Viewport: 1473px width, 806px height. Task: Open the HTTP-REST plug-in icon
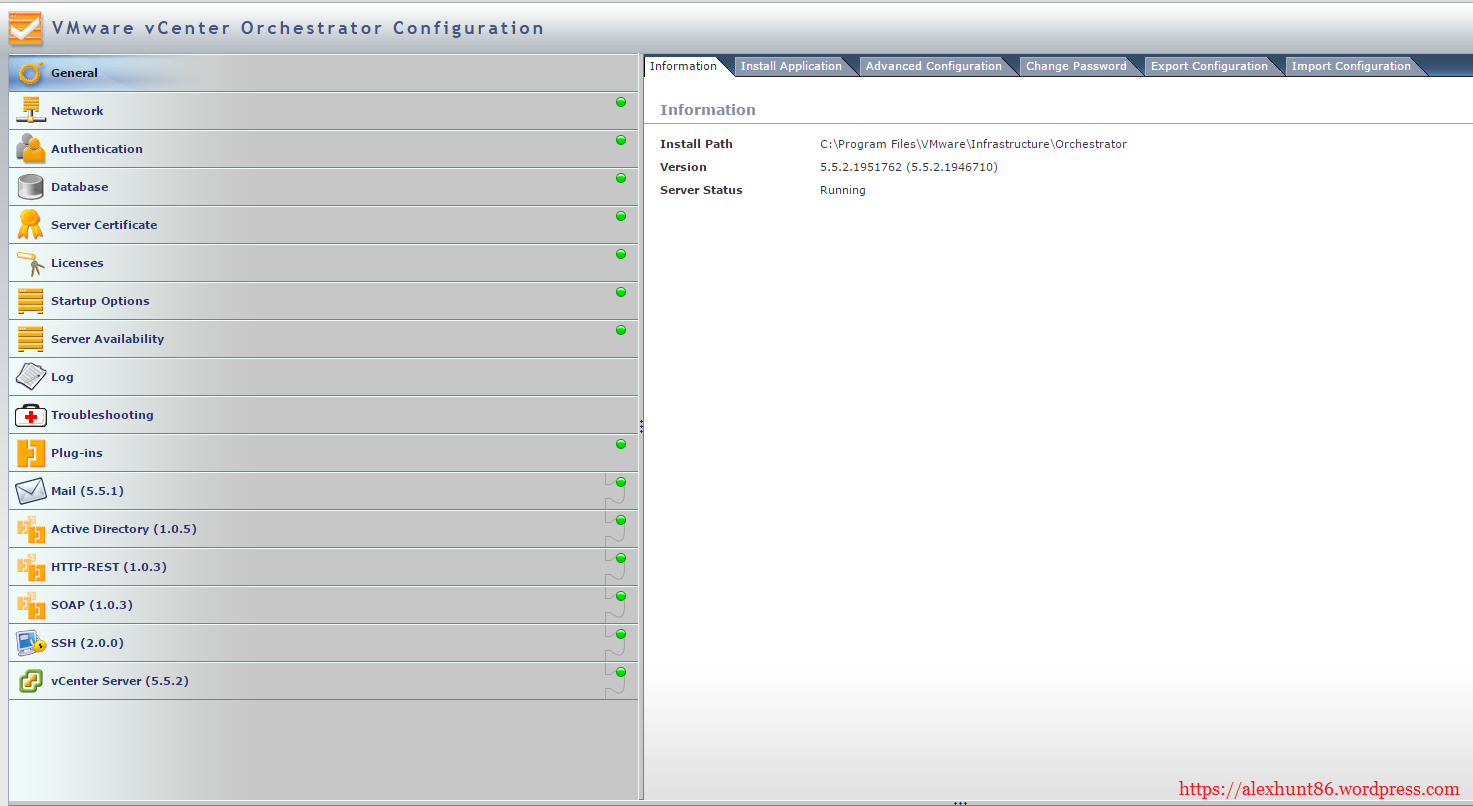coord(31,567)
